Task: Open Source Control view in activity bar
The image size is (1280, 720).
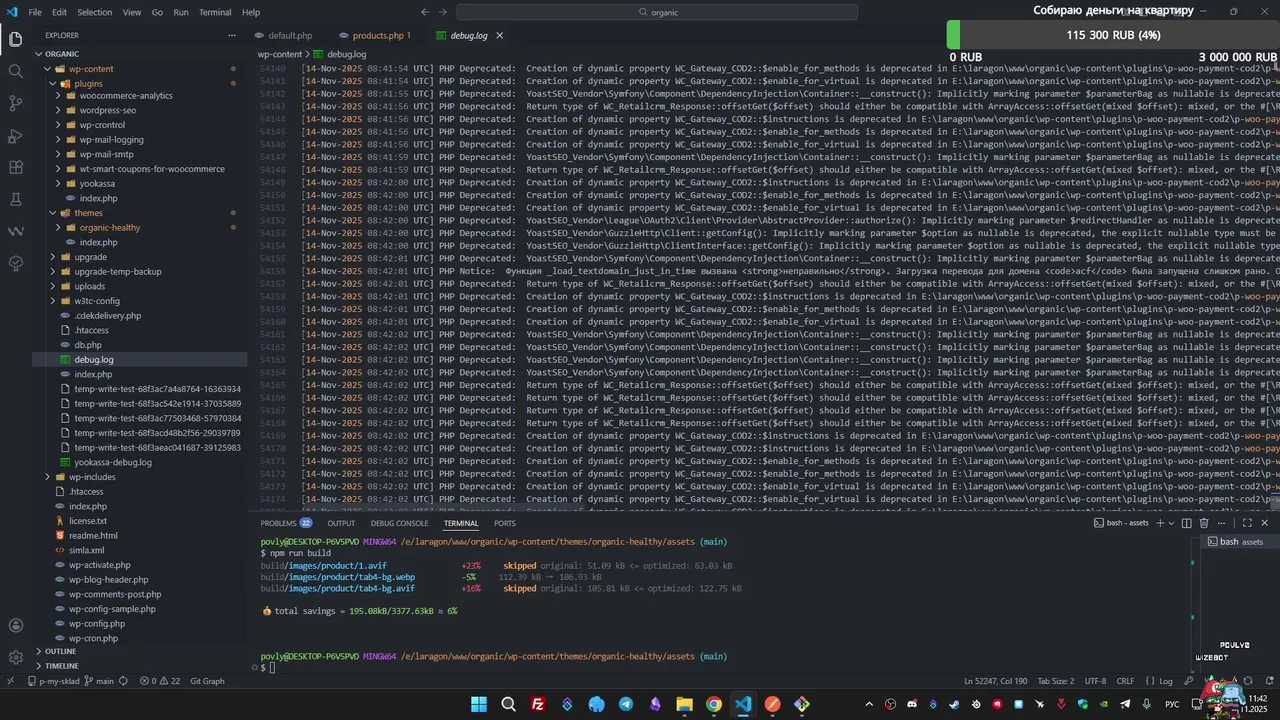Action: tap(15, 103)
